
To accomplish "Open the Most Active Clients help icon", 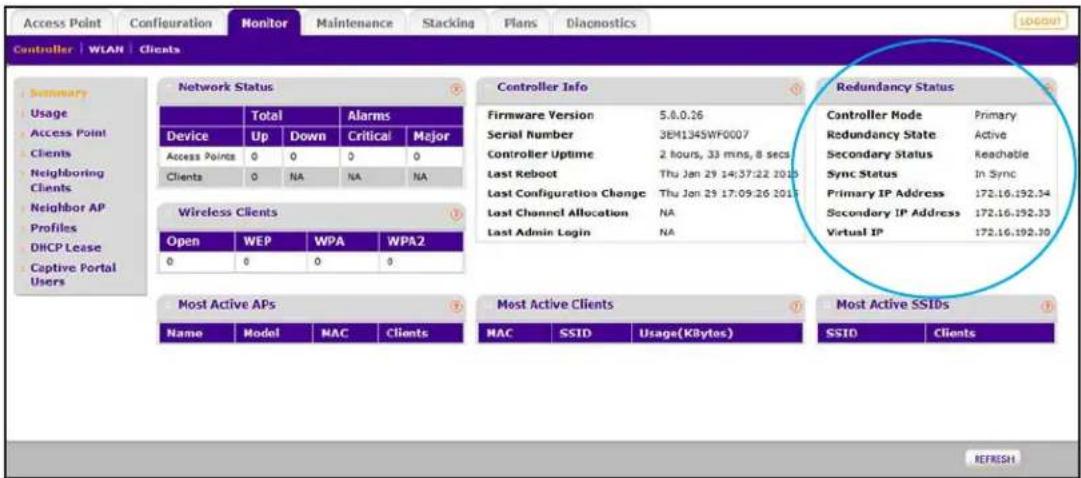I will pos(796,306).
